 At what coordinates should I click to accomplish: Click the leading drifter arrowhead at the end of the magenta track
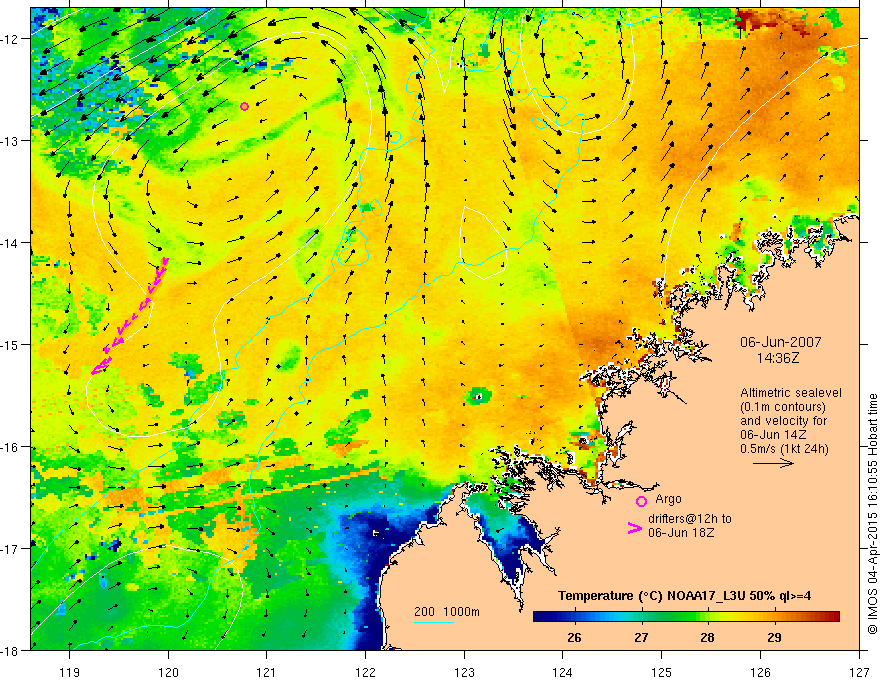(x=98, y=370)
